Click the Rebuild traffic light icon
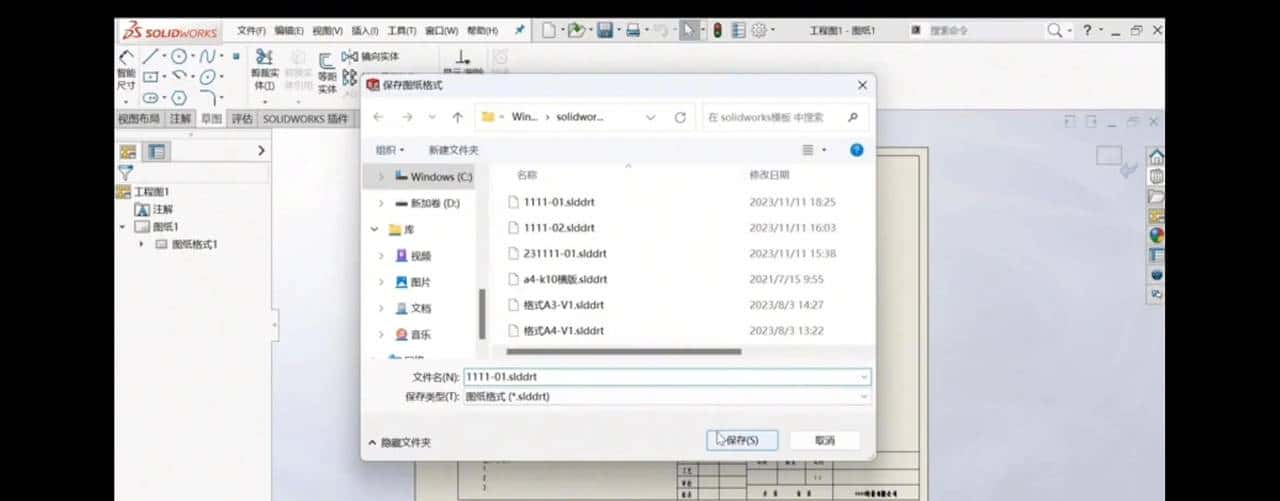 tap(717, 31)
